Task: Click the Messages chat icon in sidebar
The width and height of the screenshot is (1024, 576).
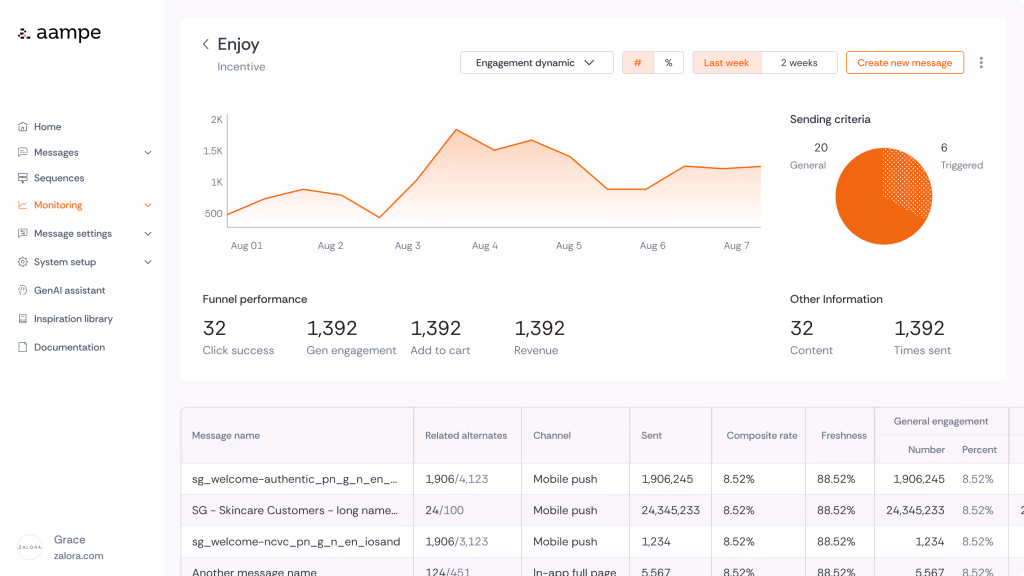Action: tap(23, 152)
